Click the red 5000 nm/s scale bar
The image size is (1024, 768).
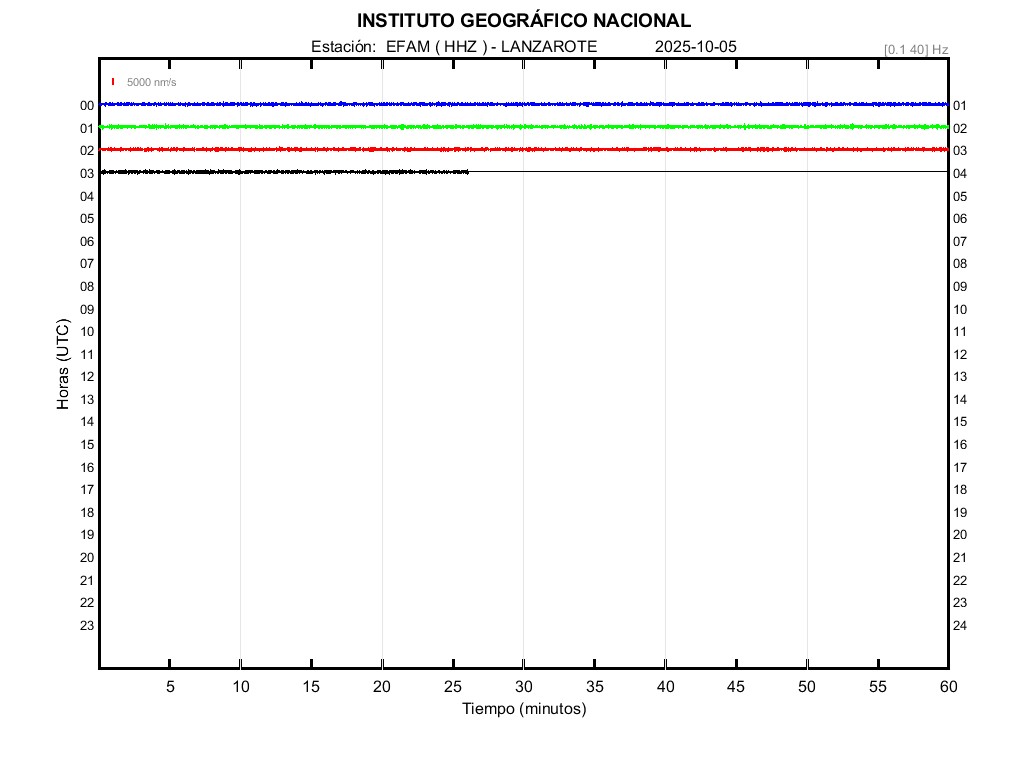(x=113, y=82)
